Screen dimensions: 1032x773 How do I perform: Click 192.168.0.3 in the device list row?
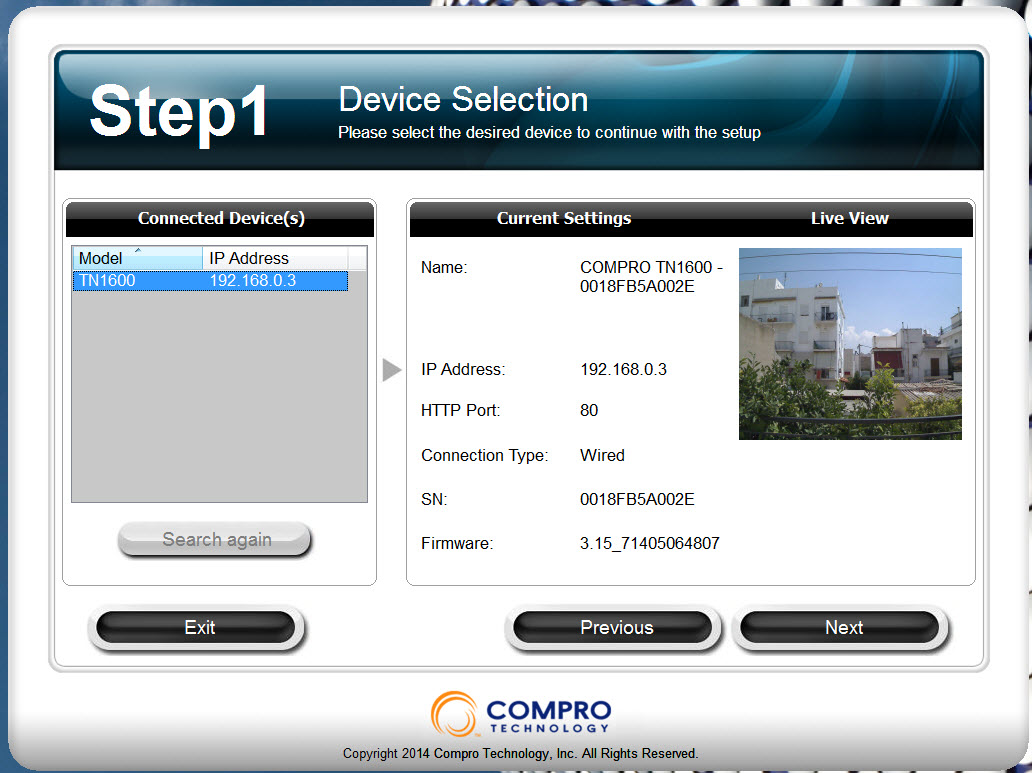[253, 280]
